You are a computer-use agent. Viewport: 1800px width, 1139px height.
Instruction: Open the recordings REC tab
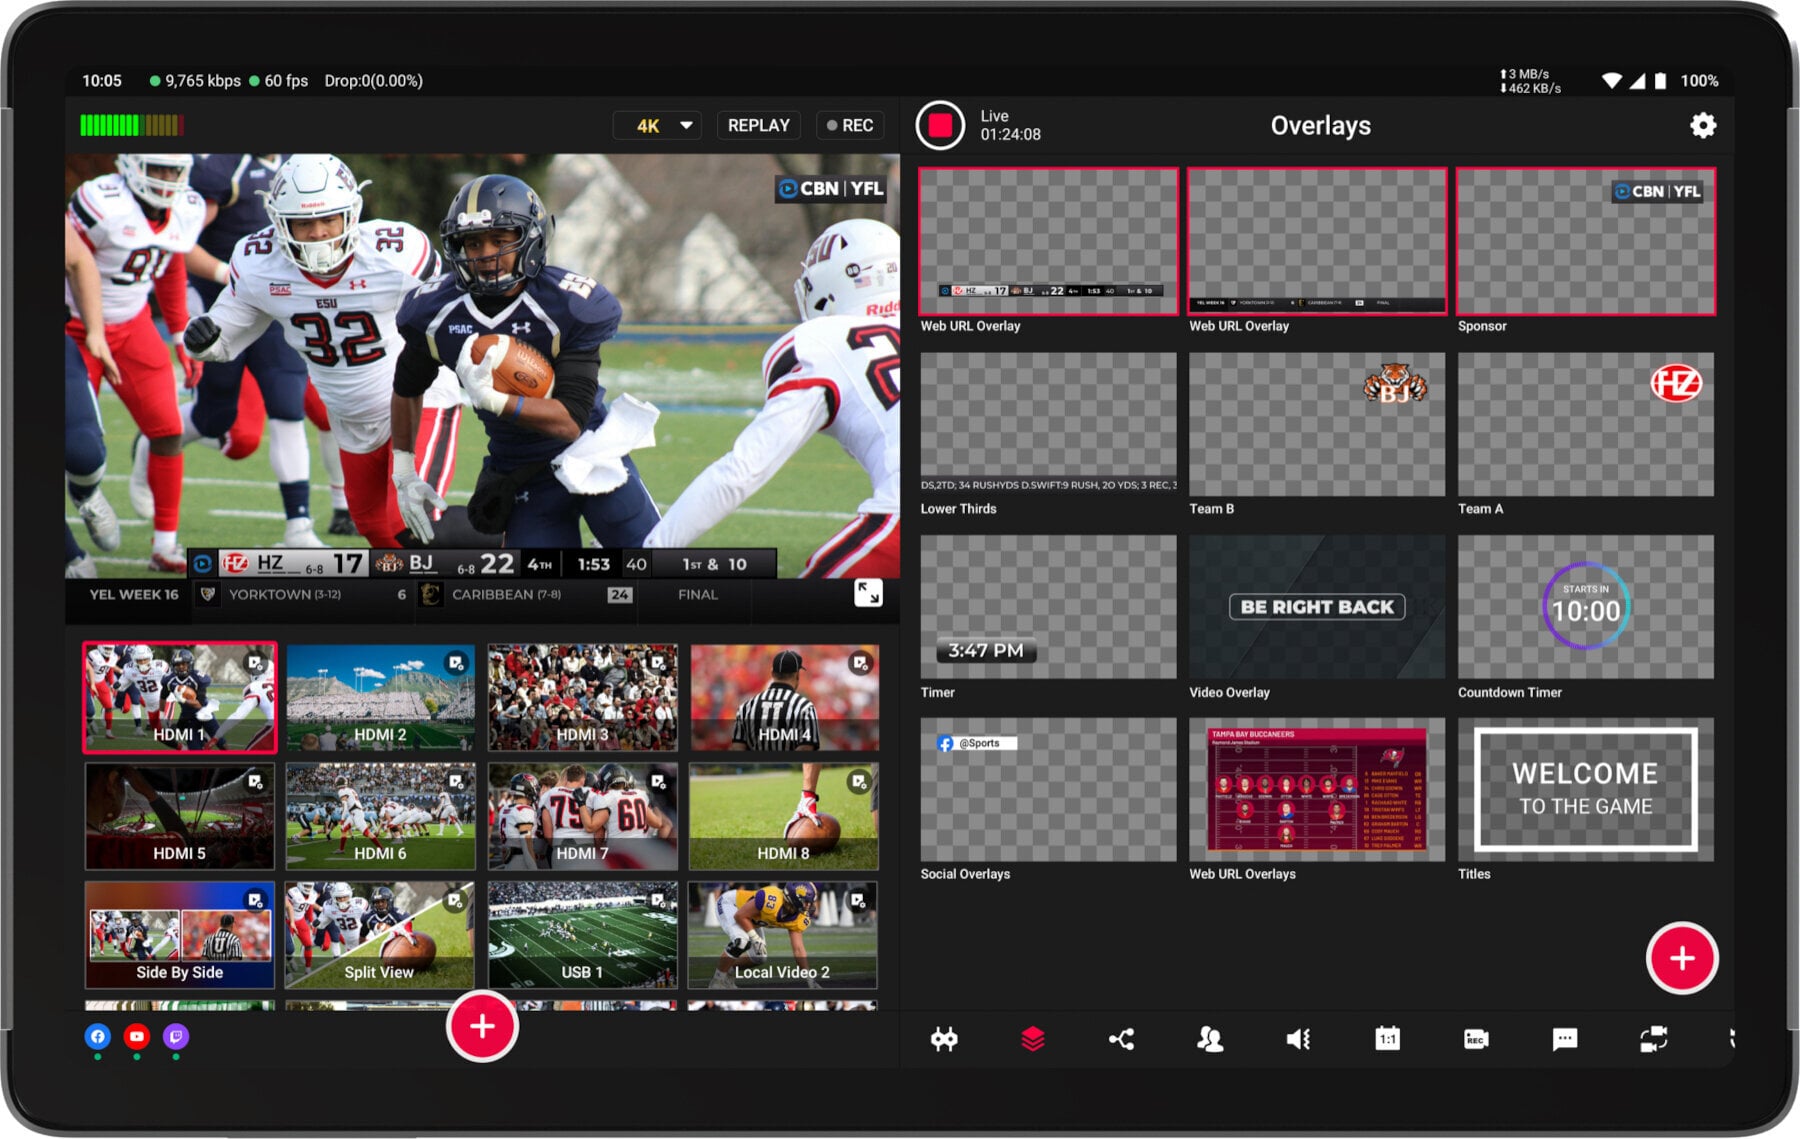click(1475, 1039)
